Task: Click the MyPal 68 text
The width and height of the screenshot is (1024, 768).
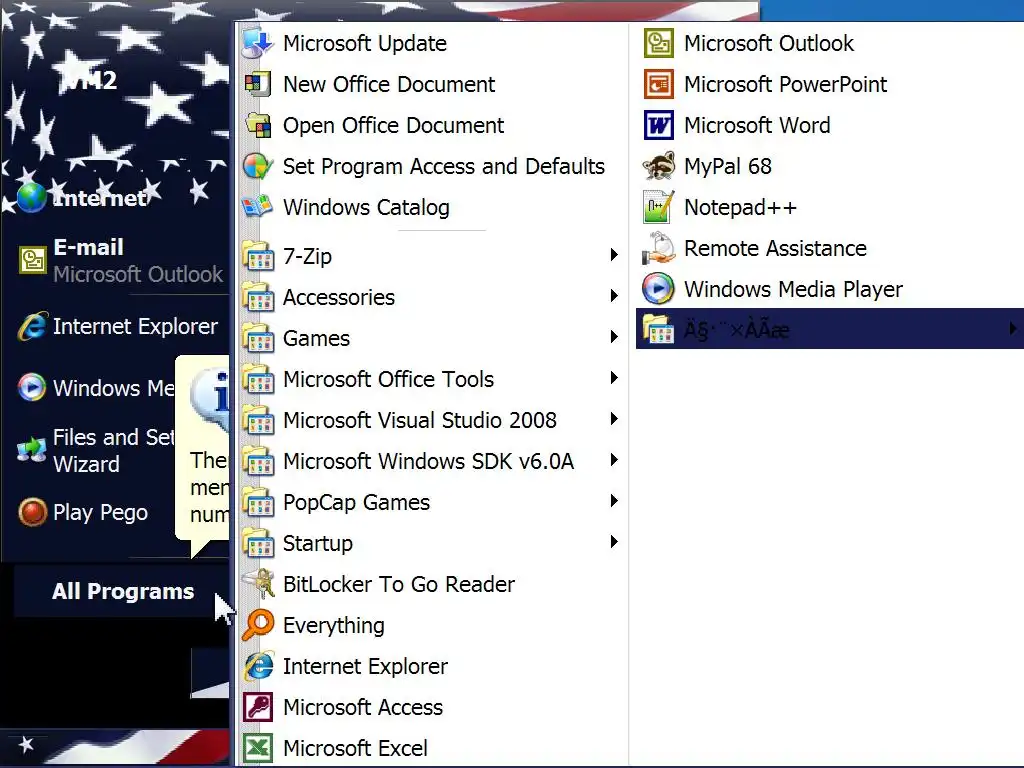Action: 728,167
